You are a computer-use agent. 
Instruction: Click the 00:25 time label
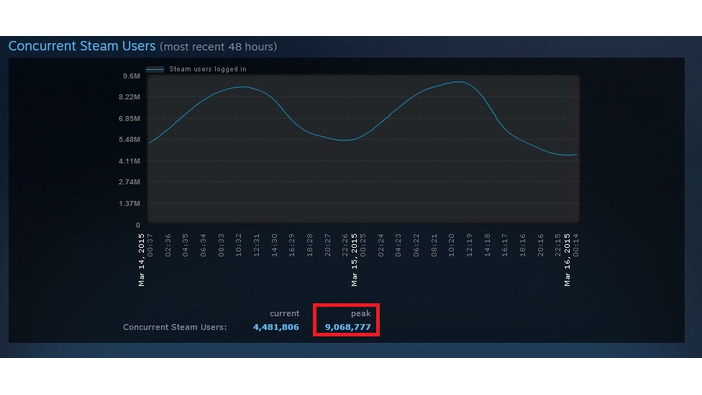tap(363, 245)
